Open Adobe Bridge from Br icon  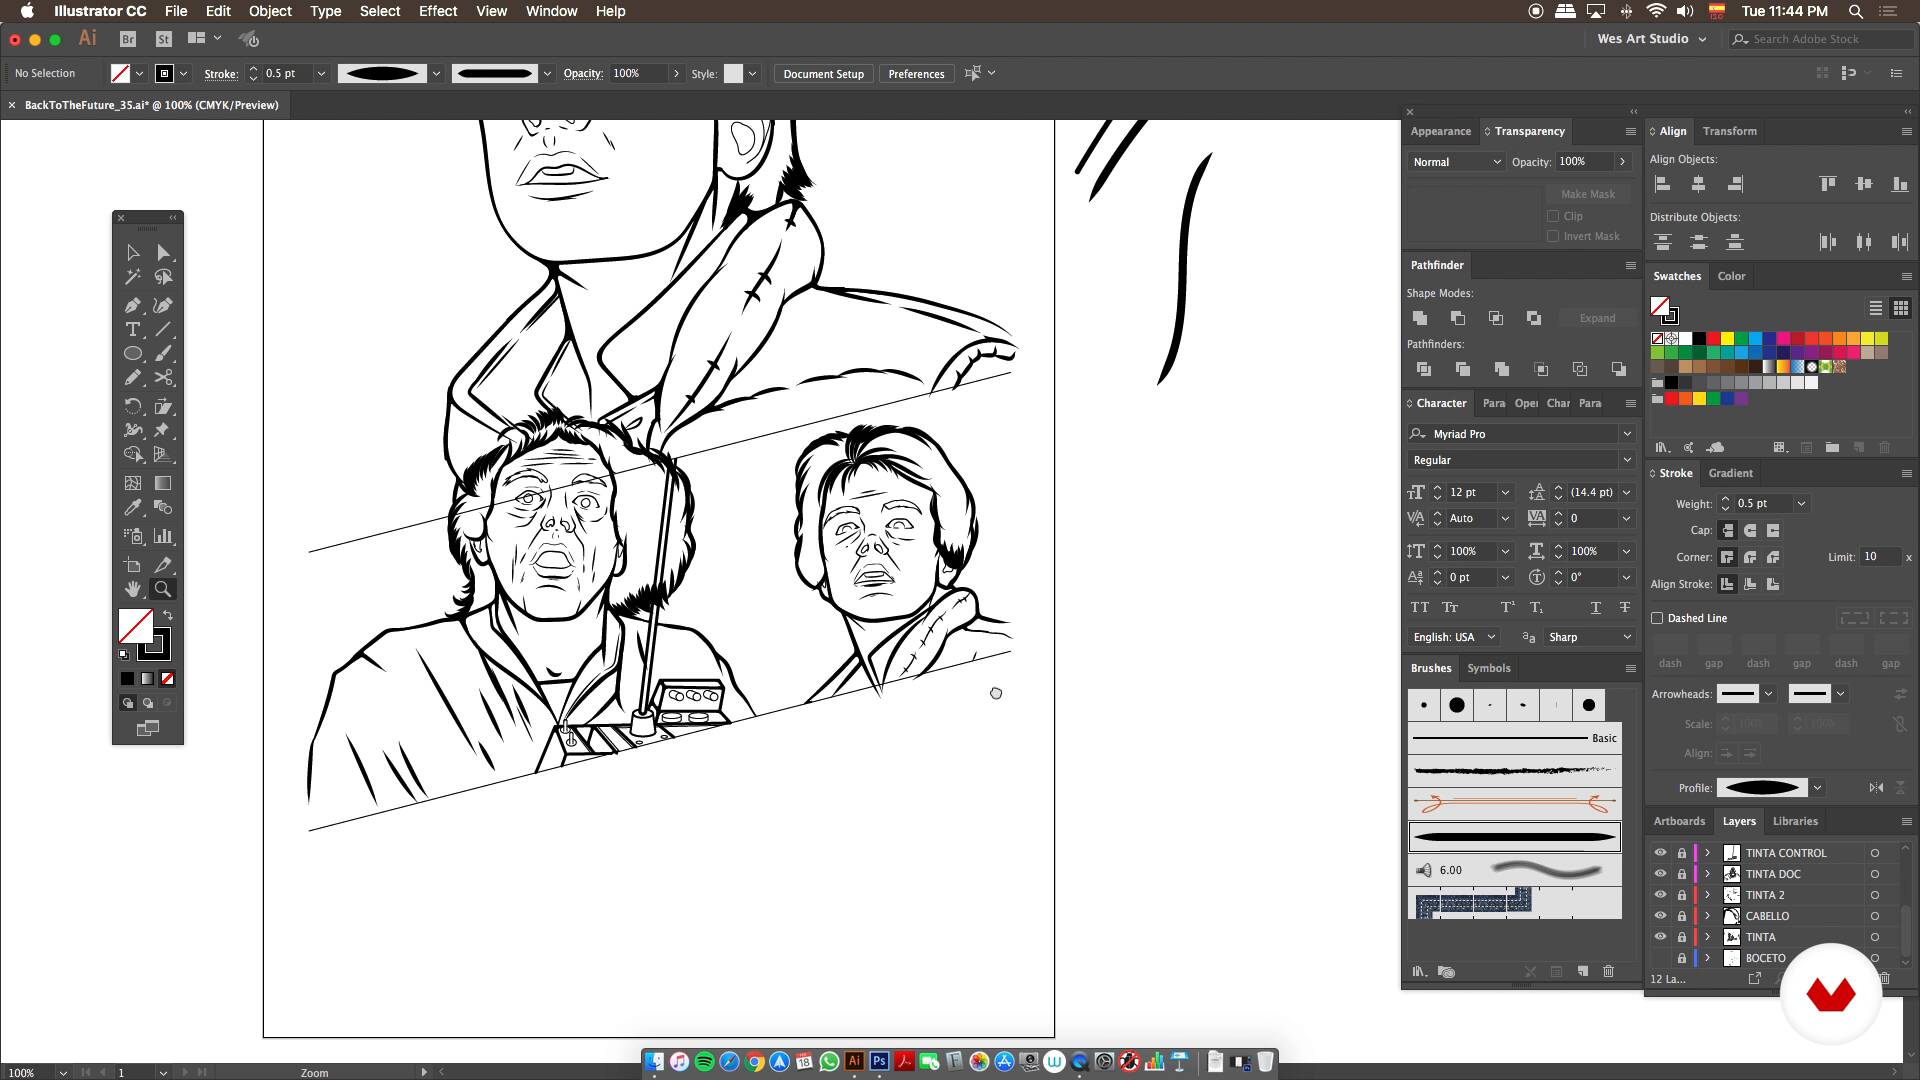click(128, 39)
